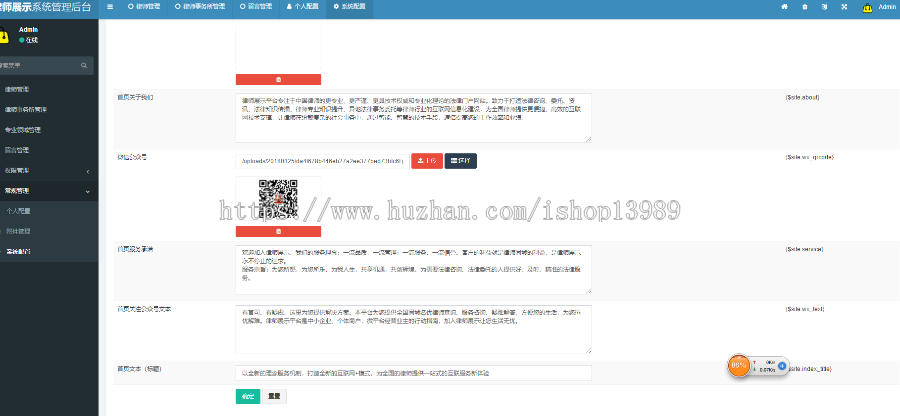The image size is (900, 416).
Task: Click into the 首页服务承诺 textarea
Action: (x=413, y=270)
